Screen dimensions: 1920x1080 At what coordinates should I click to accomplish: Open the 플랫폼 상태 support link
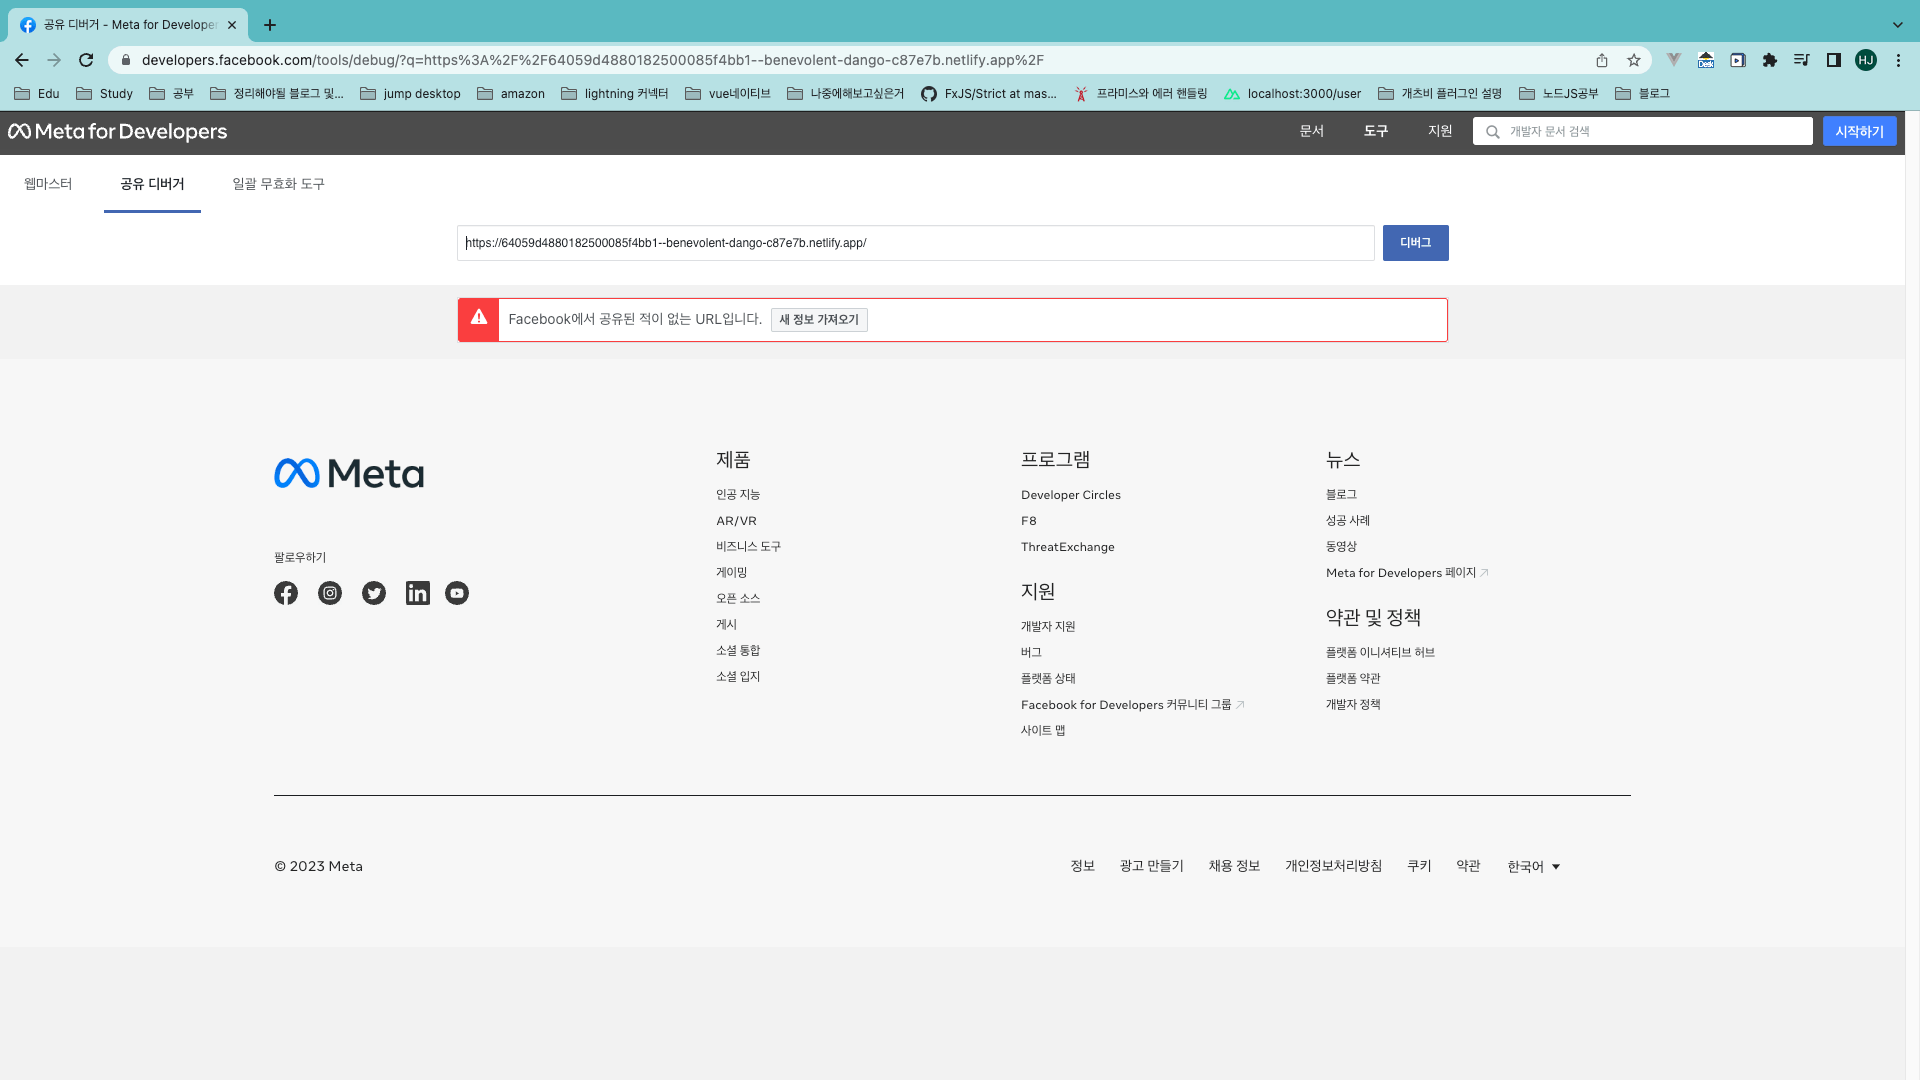1048,678
